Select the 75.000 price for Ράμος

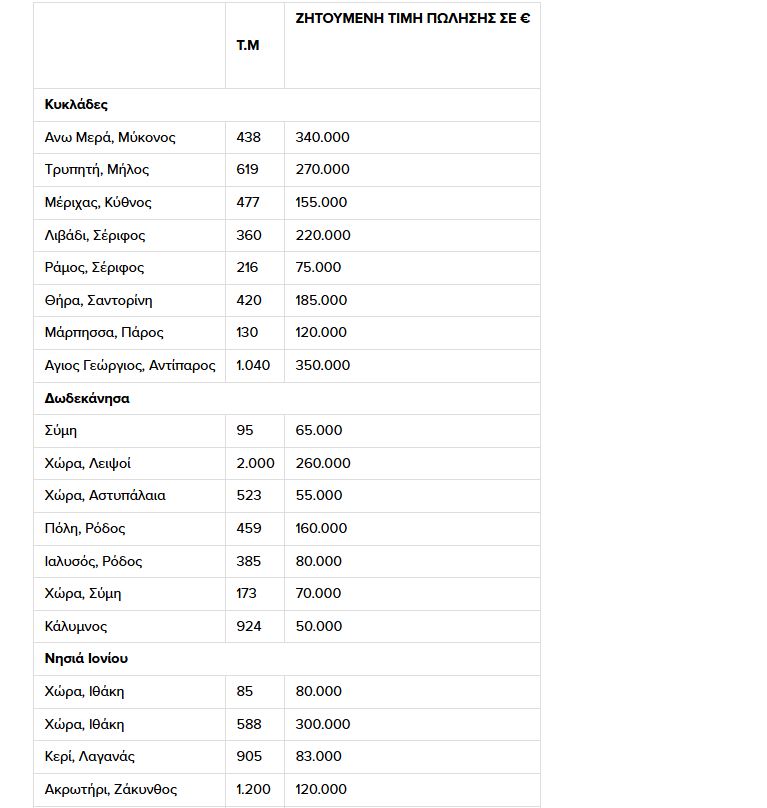[318, 267]
